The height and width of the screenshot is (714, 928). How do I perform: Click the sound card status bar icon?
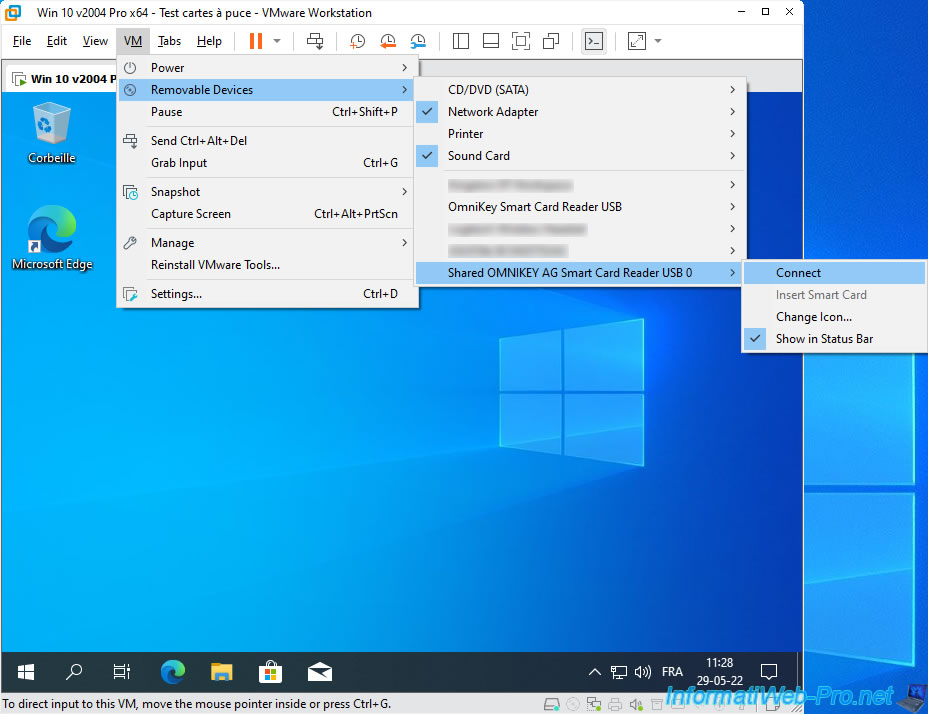click(636, 704)
